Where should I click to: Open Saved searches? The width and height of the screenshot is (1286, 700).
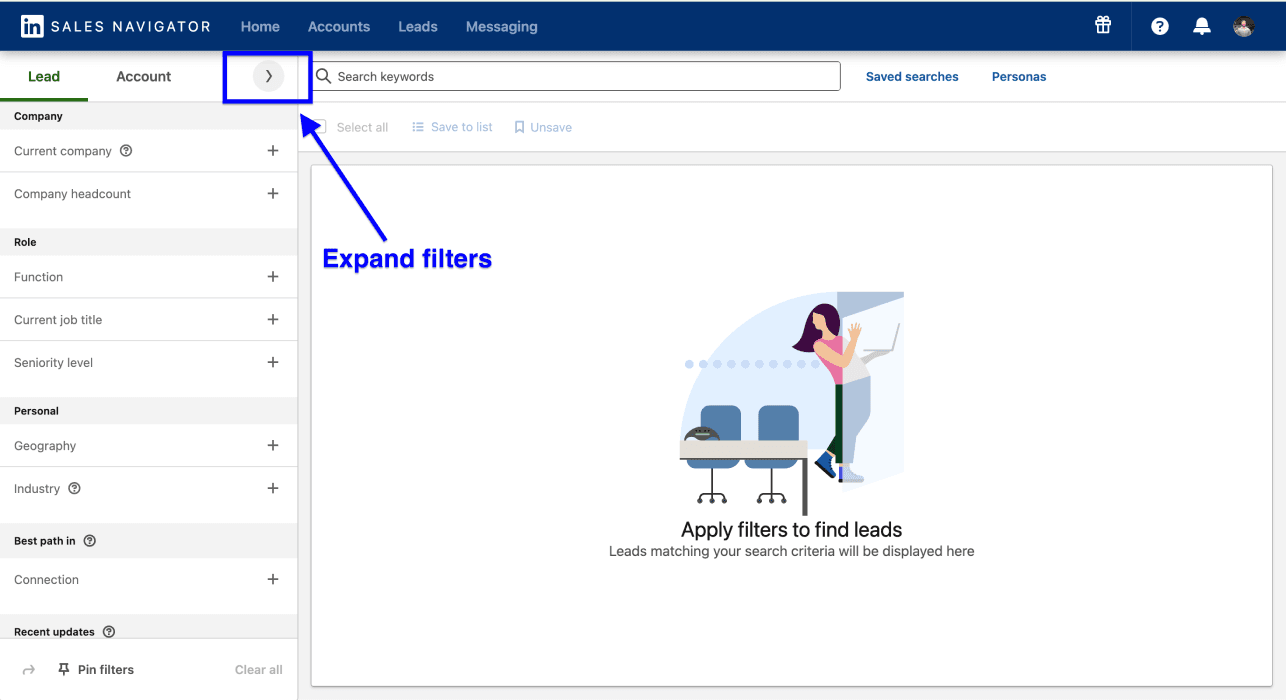[x=911, y=76]
